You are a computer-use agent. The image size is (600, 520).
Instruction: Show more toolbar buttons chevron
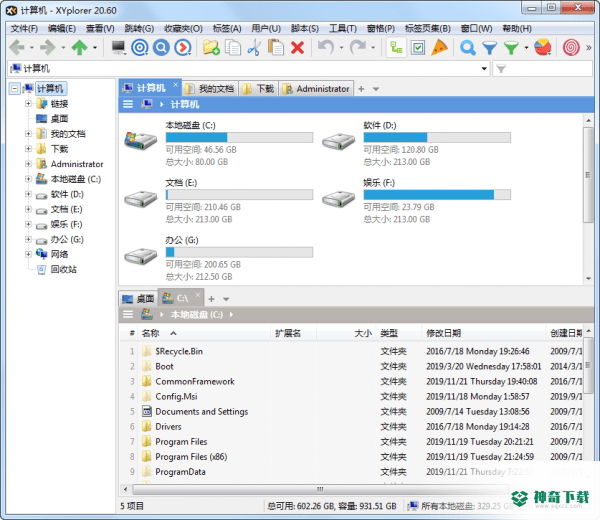point(589,48)
